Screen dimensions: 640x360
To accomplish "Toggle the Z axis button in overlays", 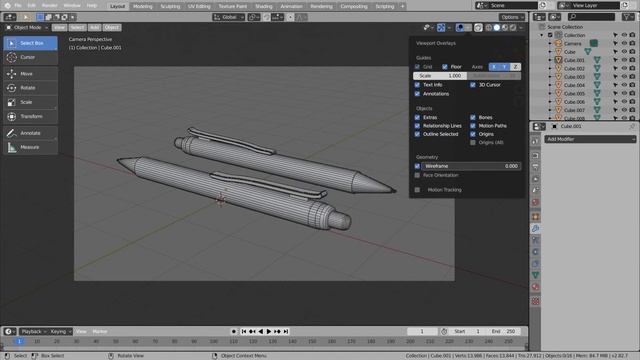I will 516,67.
